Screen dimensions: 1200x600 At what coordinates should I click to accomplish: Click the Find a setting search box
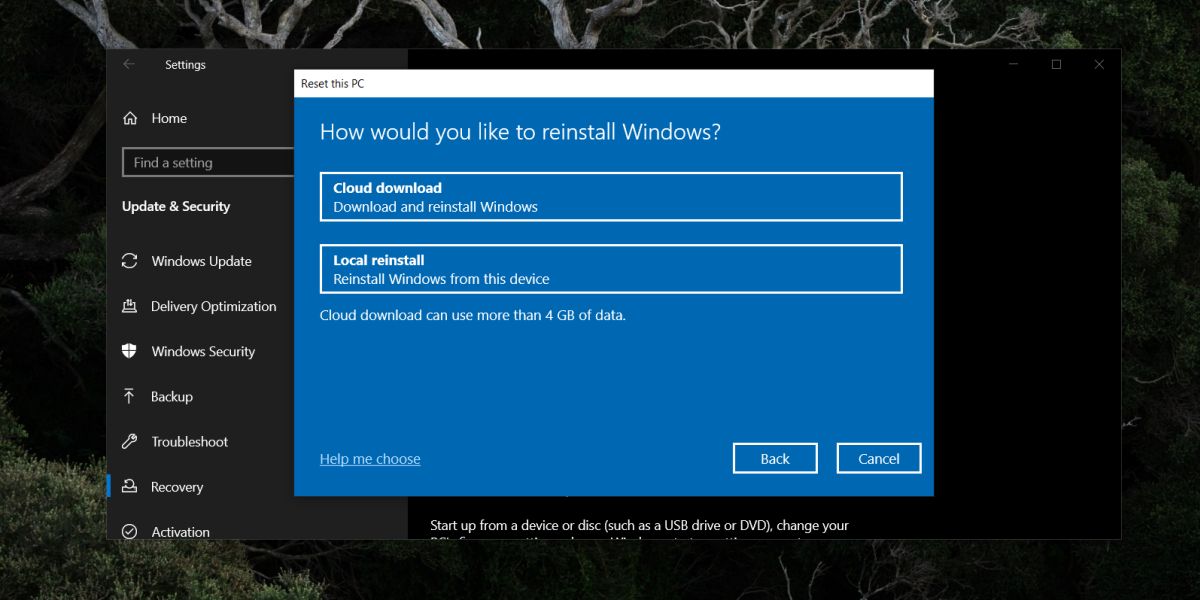tap(207, 162)
